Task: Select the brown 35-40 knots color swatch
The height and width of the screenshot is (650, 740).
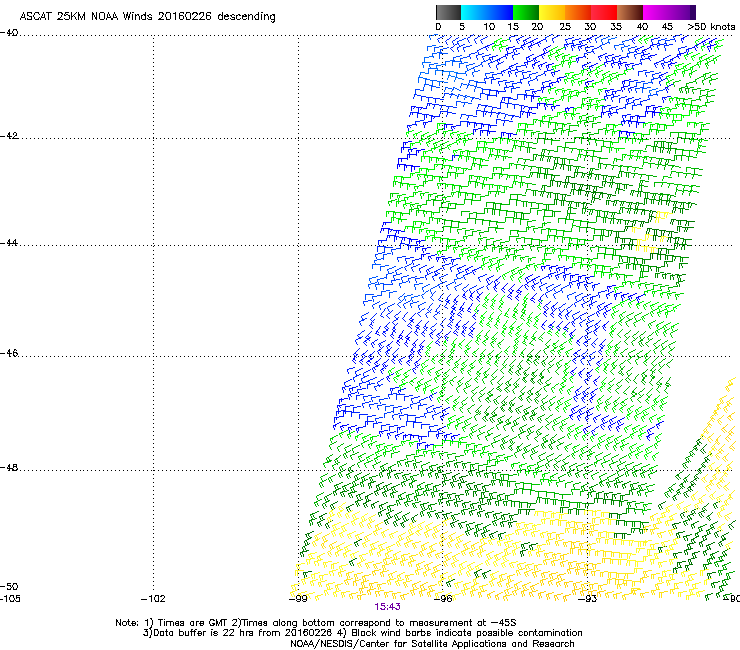Action: click(x=630, y=12)
